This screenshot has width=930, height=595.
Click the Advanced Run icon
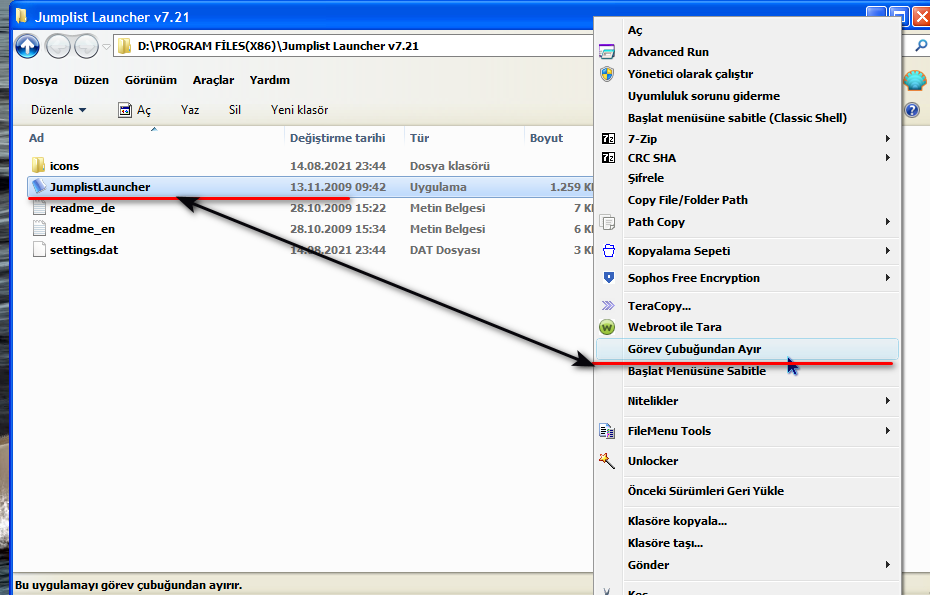(607, 52)
